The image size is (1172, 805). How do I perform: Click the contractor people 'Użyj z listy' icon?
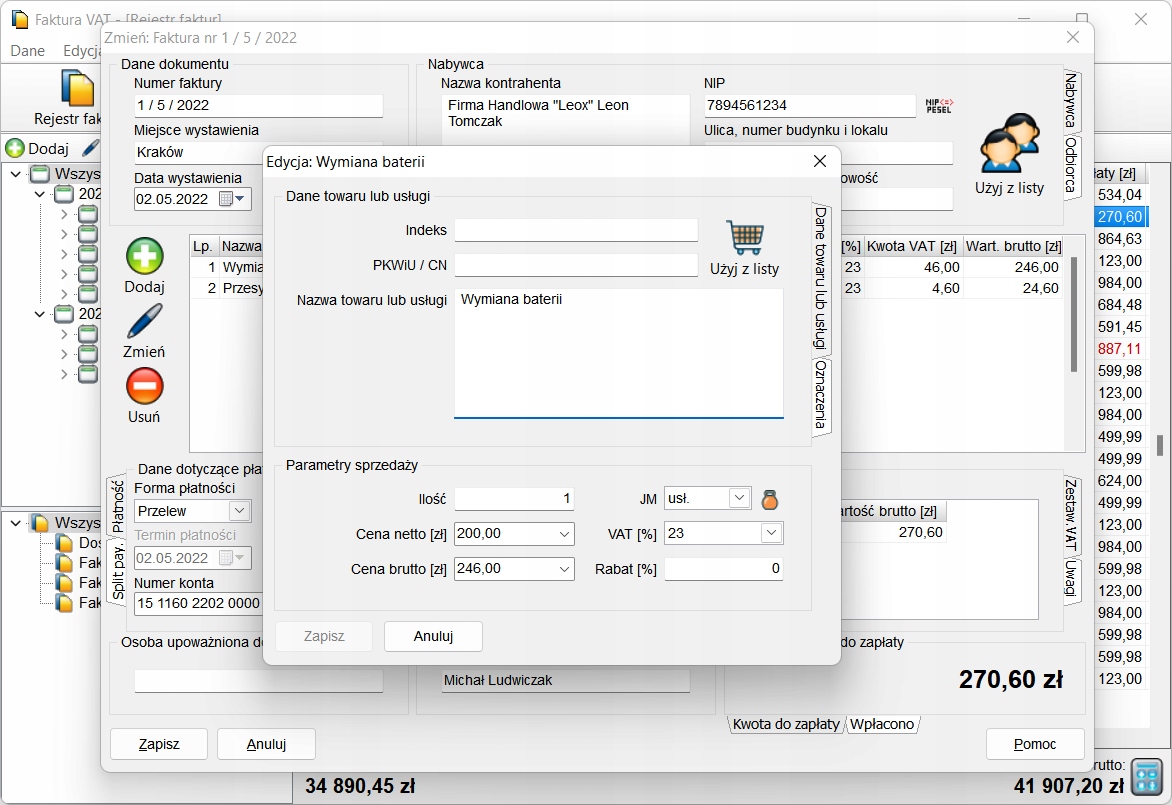tap(1009, 144)
